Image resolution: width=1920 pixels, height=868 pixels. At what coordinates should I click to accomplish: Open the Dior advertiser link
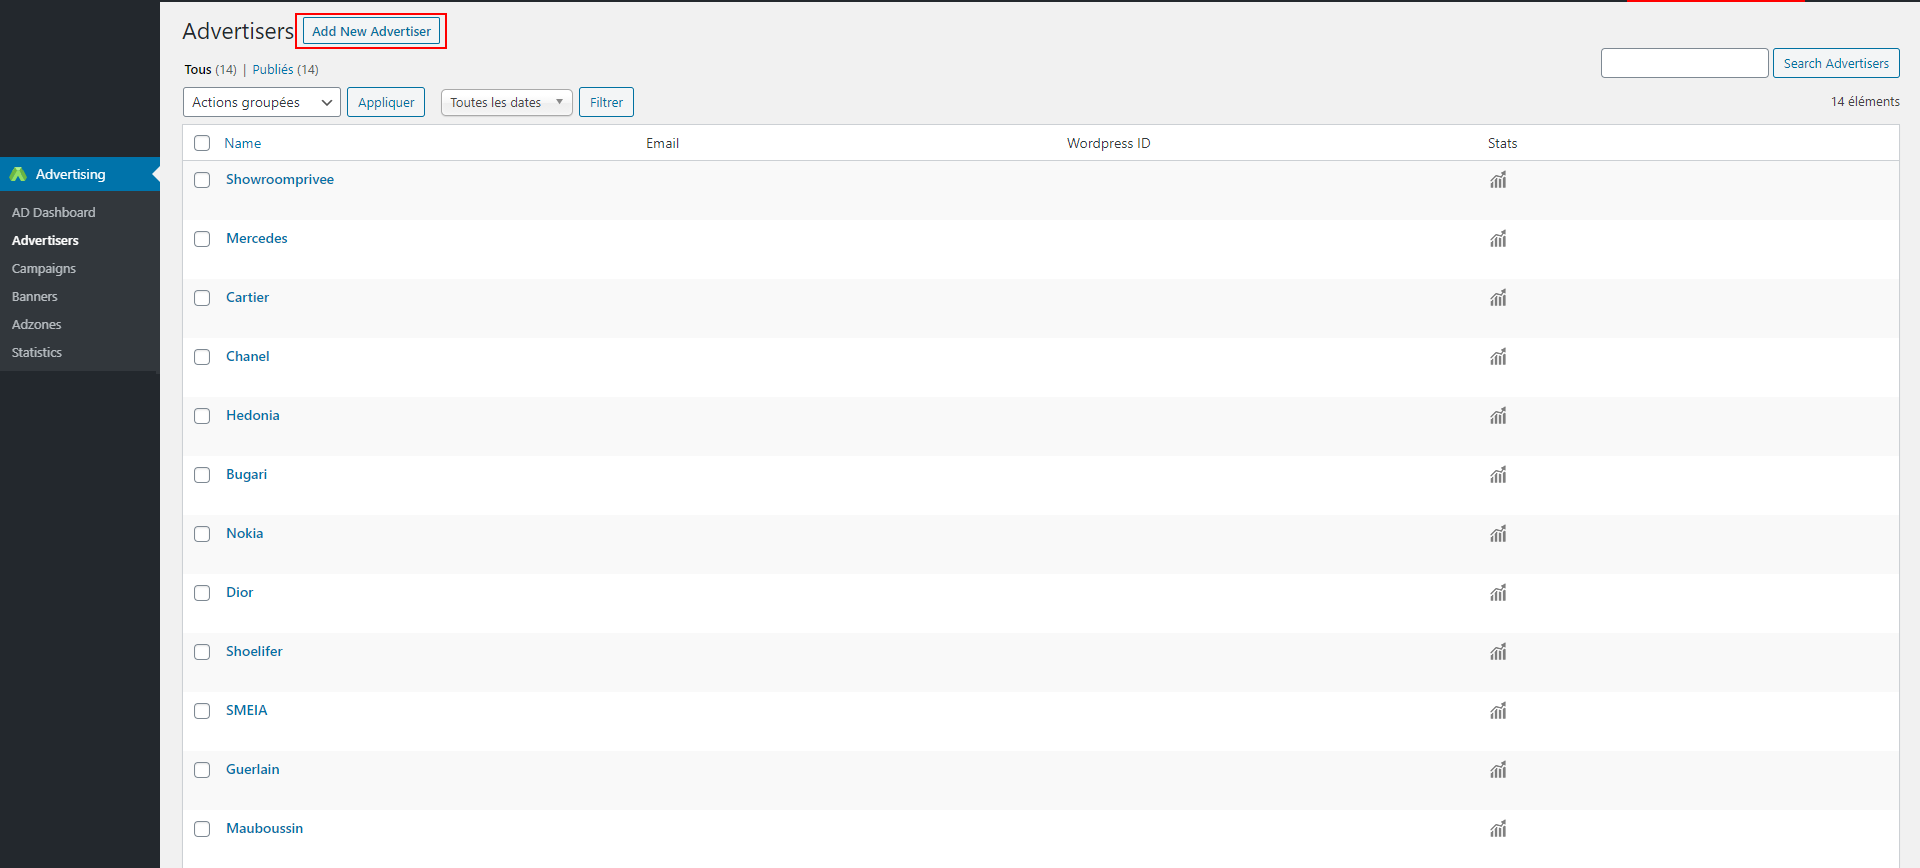click(240, 592)
